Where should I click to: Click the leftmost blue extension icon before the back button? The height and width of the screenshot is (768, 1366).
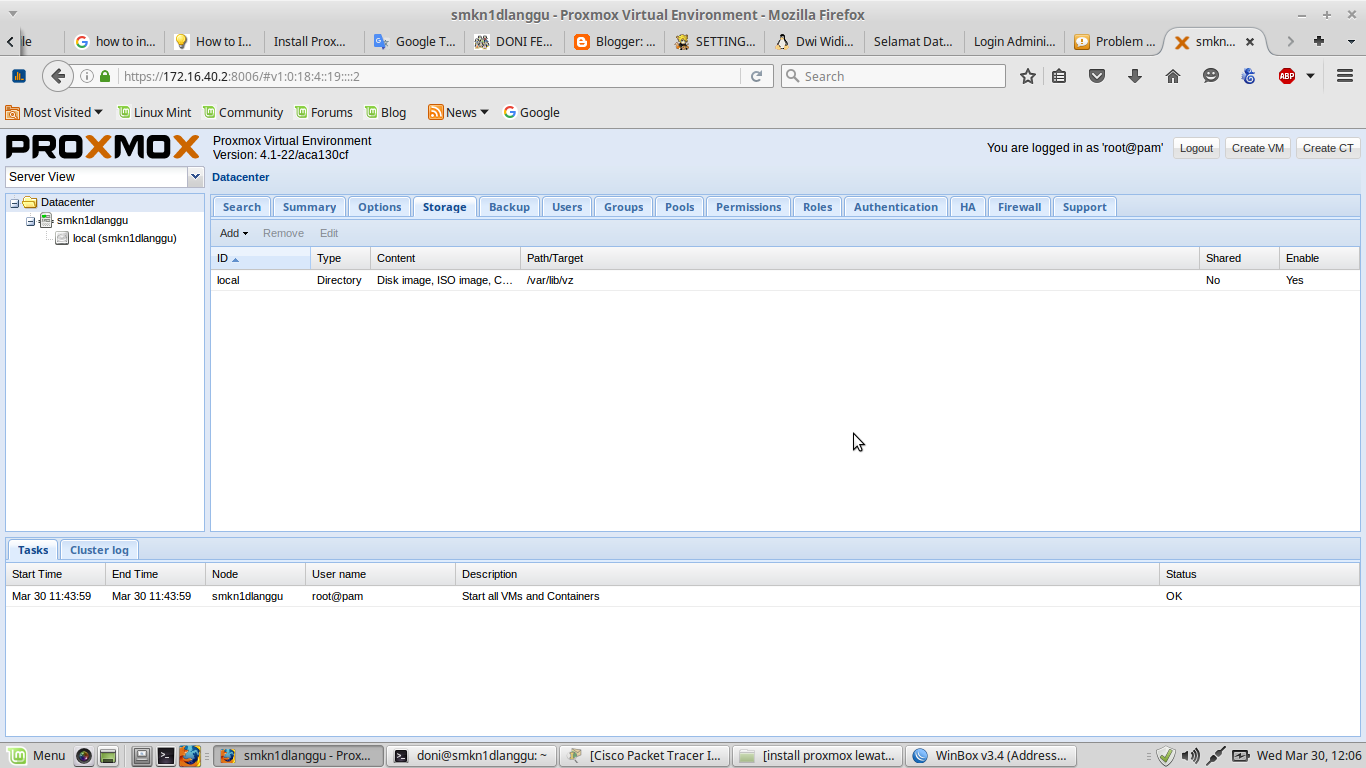19,76
